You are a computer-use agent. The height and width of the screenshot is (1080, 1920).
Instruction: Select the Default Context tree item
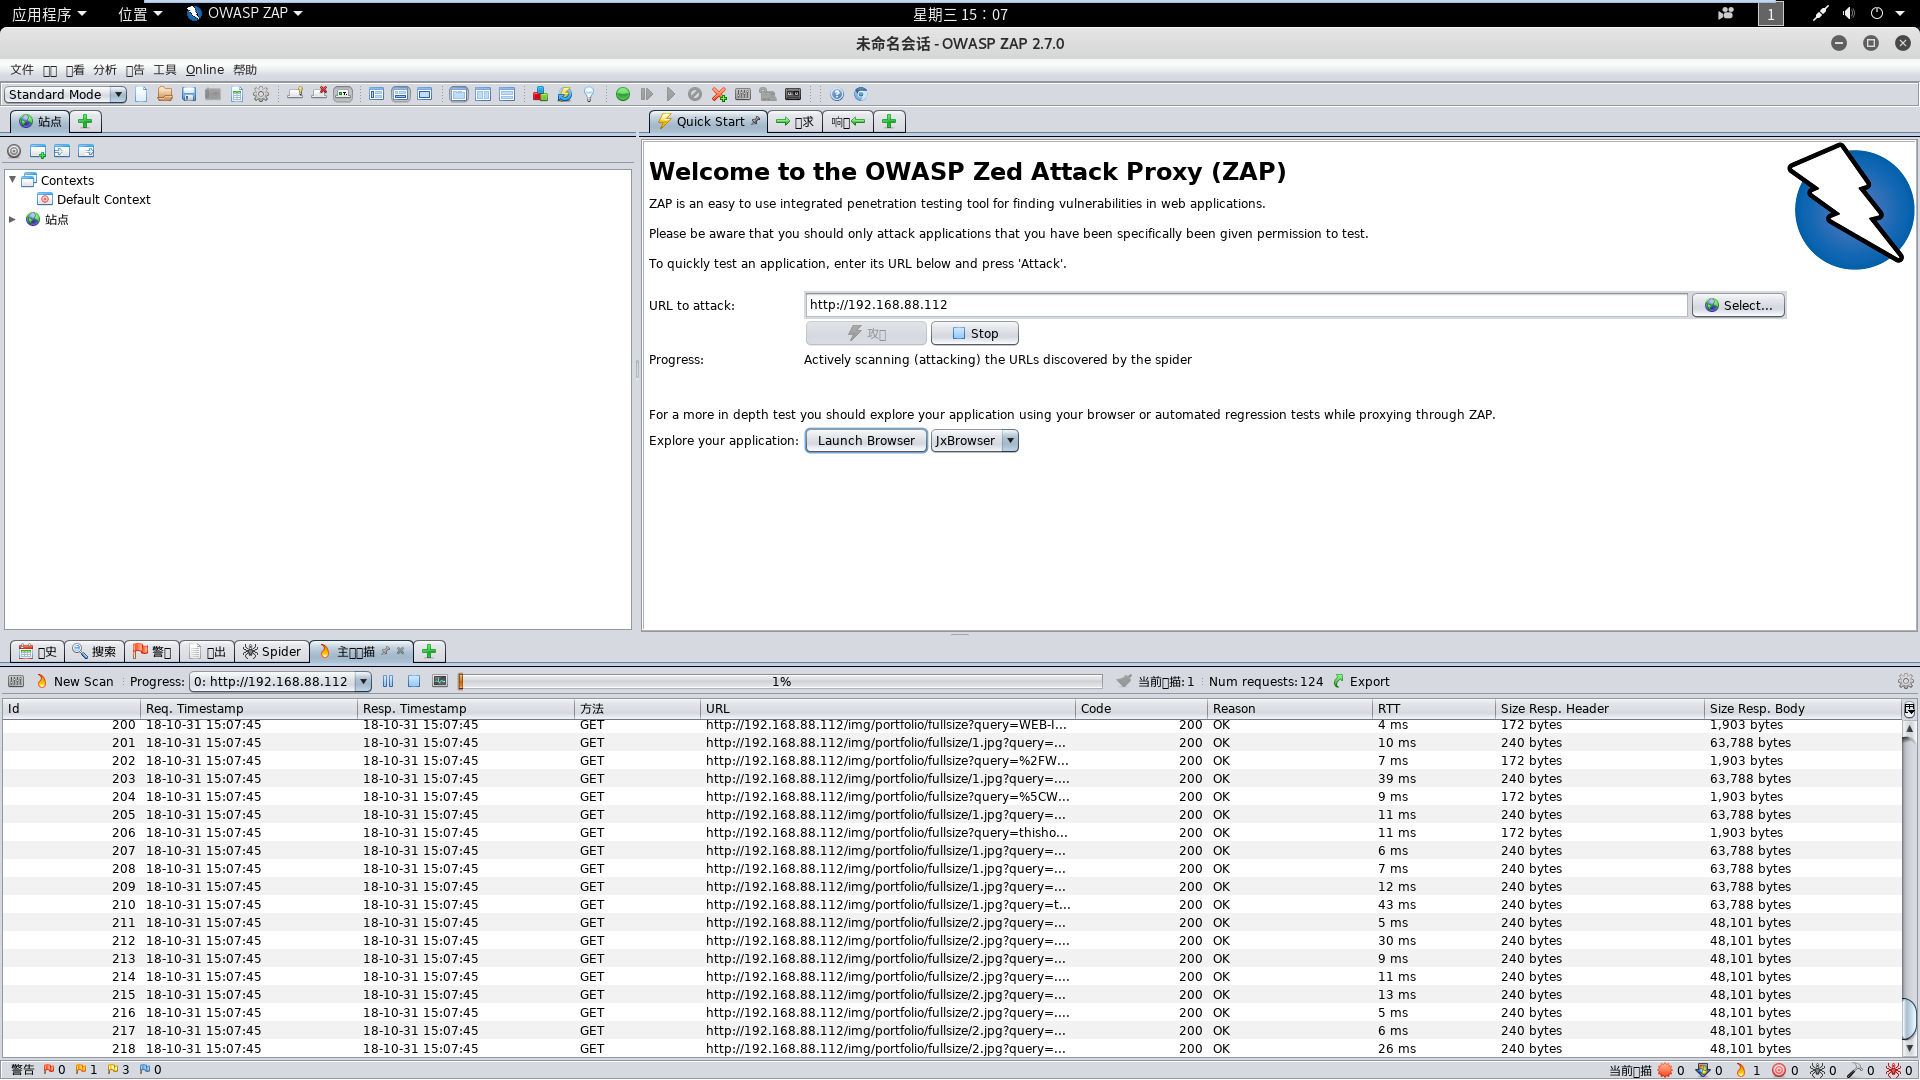(x=94, y=199)
